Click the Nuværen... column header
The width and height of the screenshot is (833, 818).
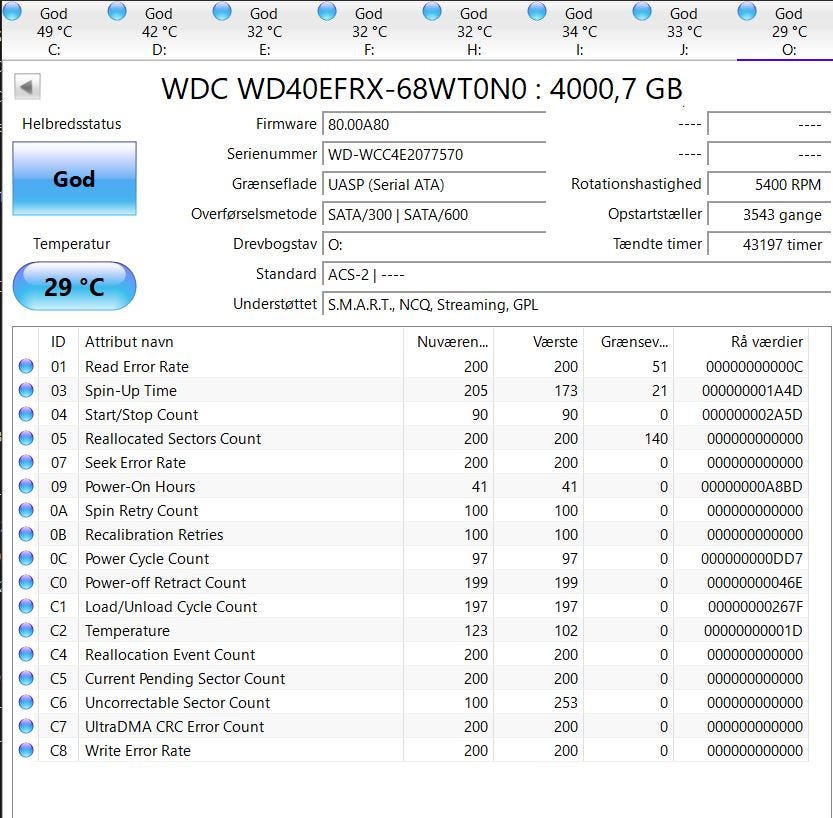(448, 342)
